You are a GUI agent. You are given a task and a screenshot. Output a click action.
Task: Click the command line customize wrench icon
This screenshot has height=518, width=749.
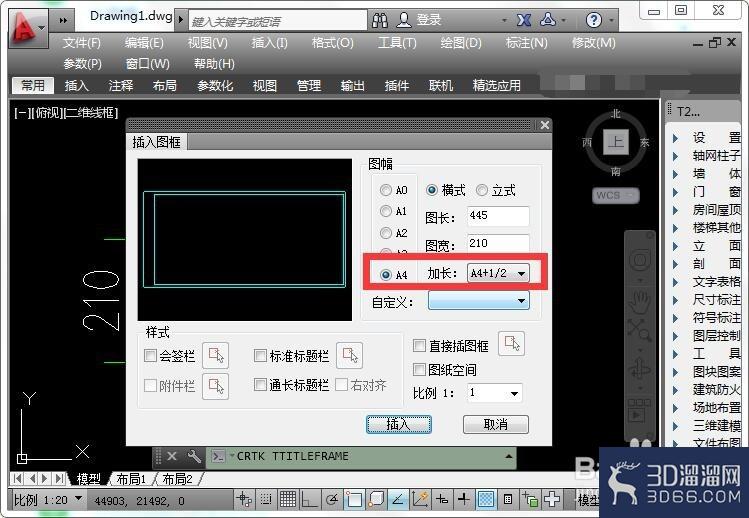click(x=193, y=456)
